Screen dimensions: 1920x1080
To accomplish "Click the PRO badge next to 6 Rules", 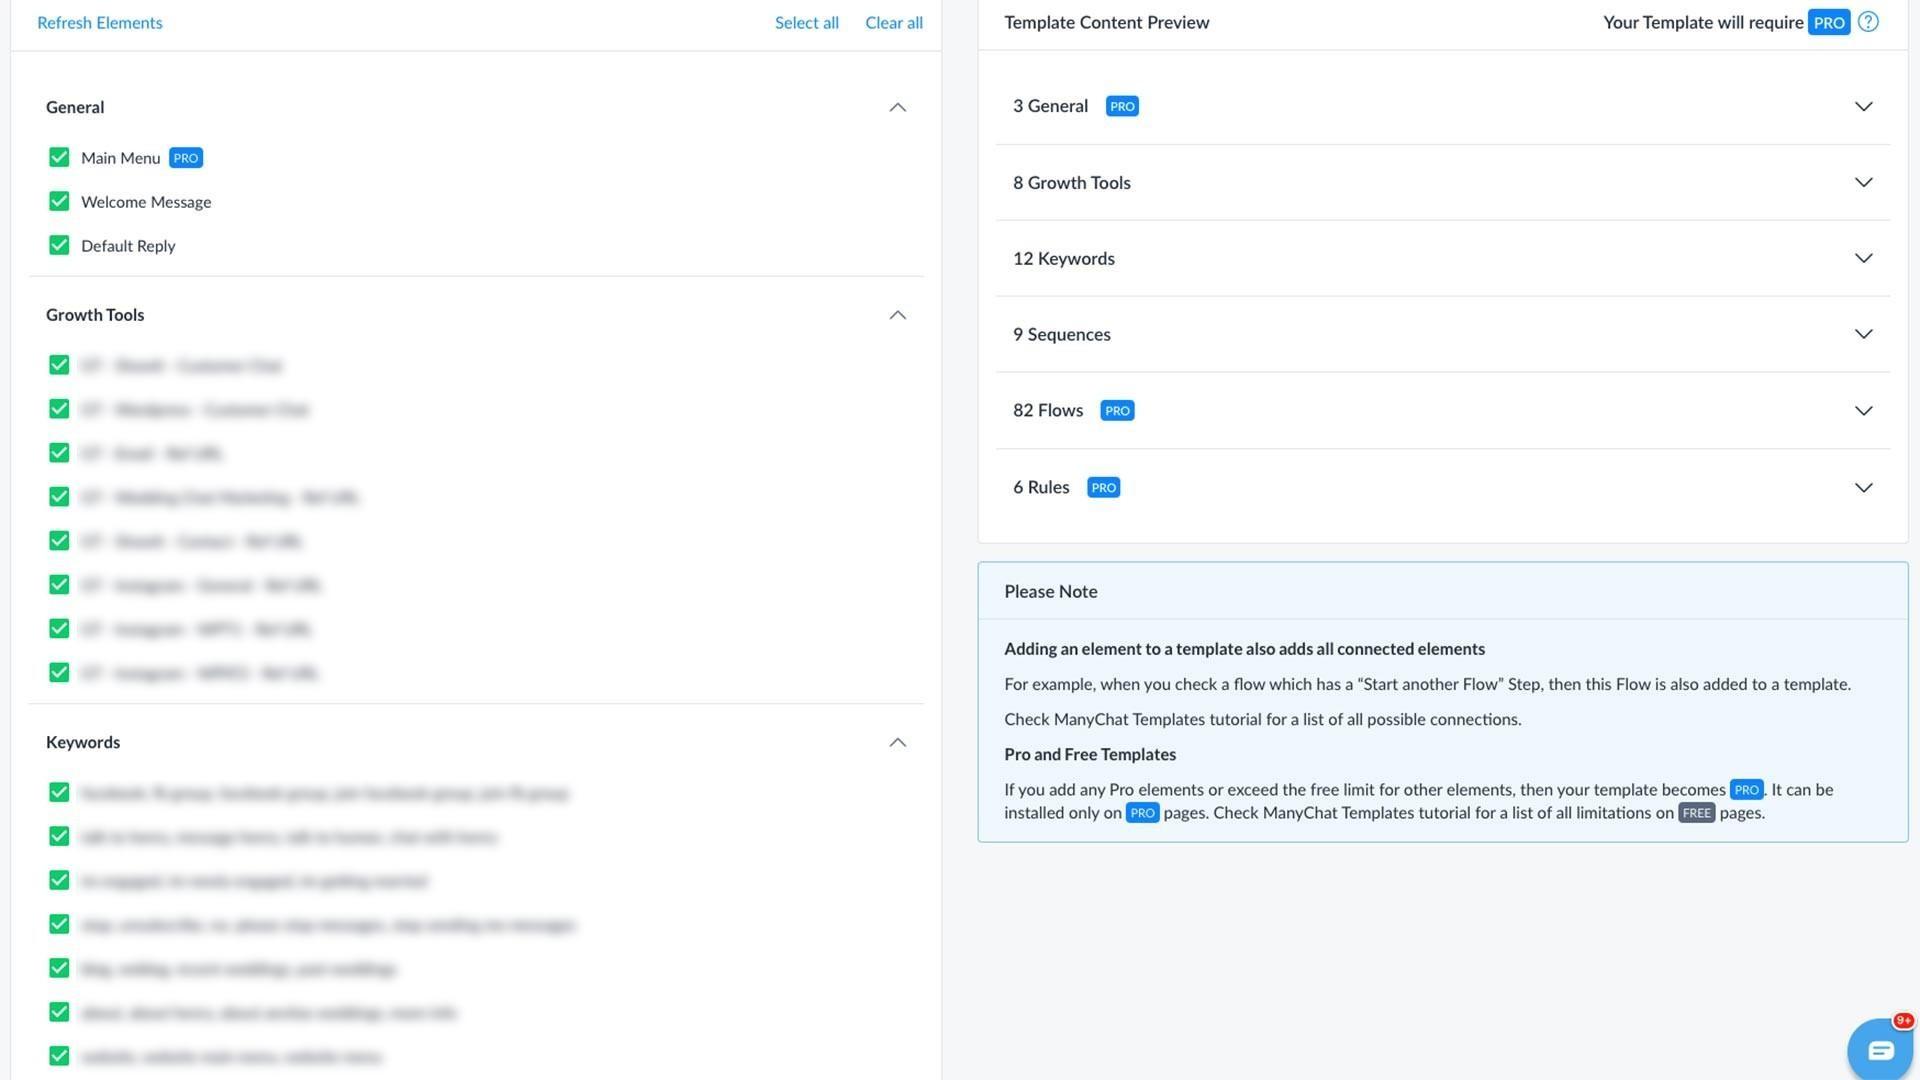I will [1103, 488].
